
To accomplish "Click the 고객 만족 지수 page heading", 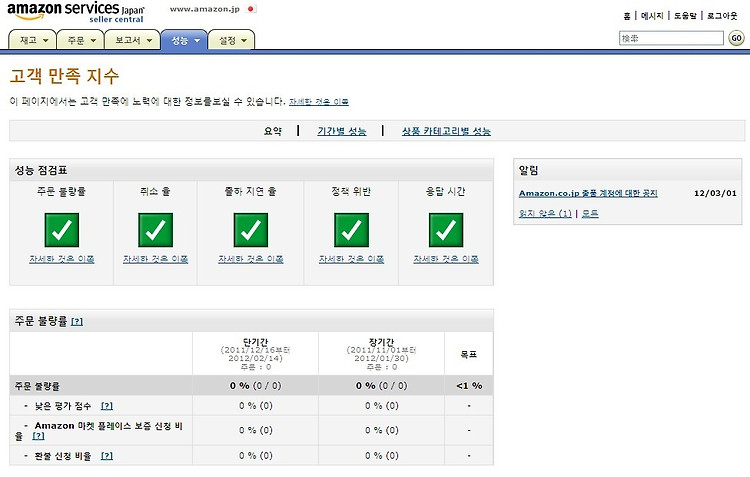I will (64, 76).
